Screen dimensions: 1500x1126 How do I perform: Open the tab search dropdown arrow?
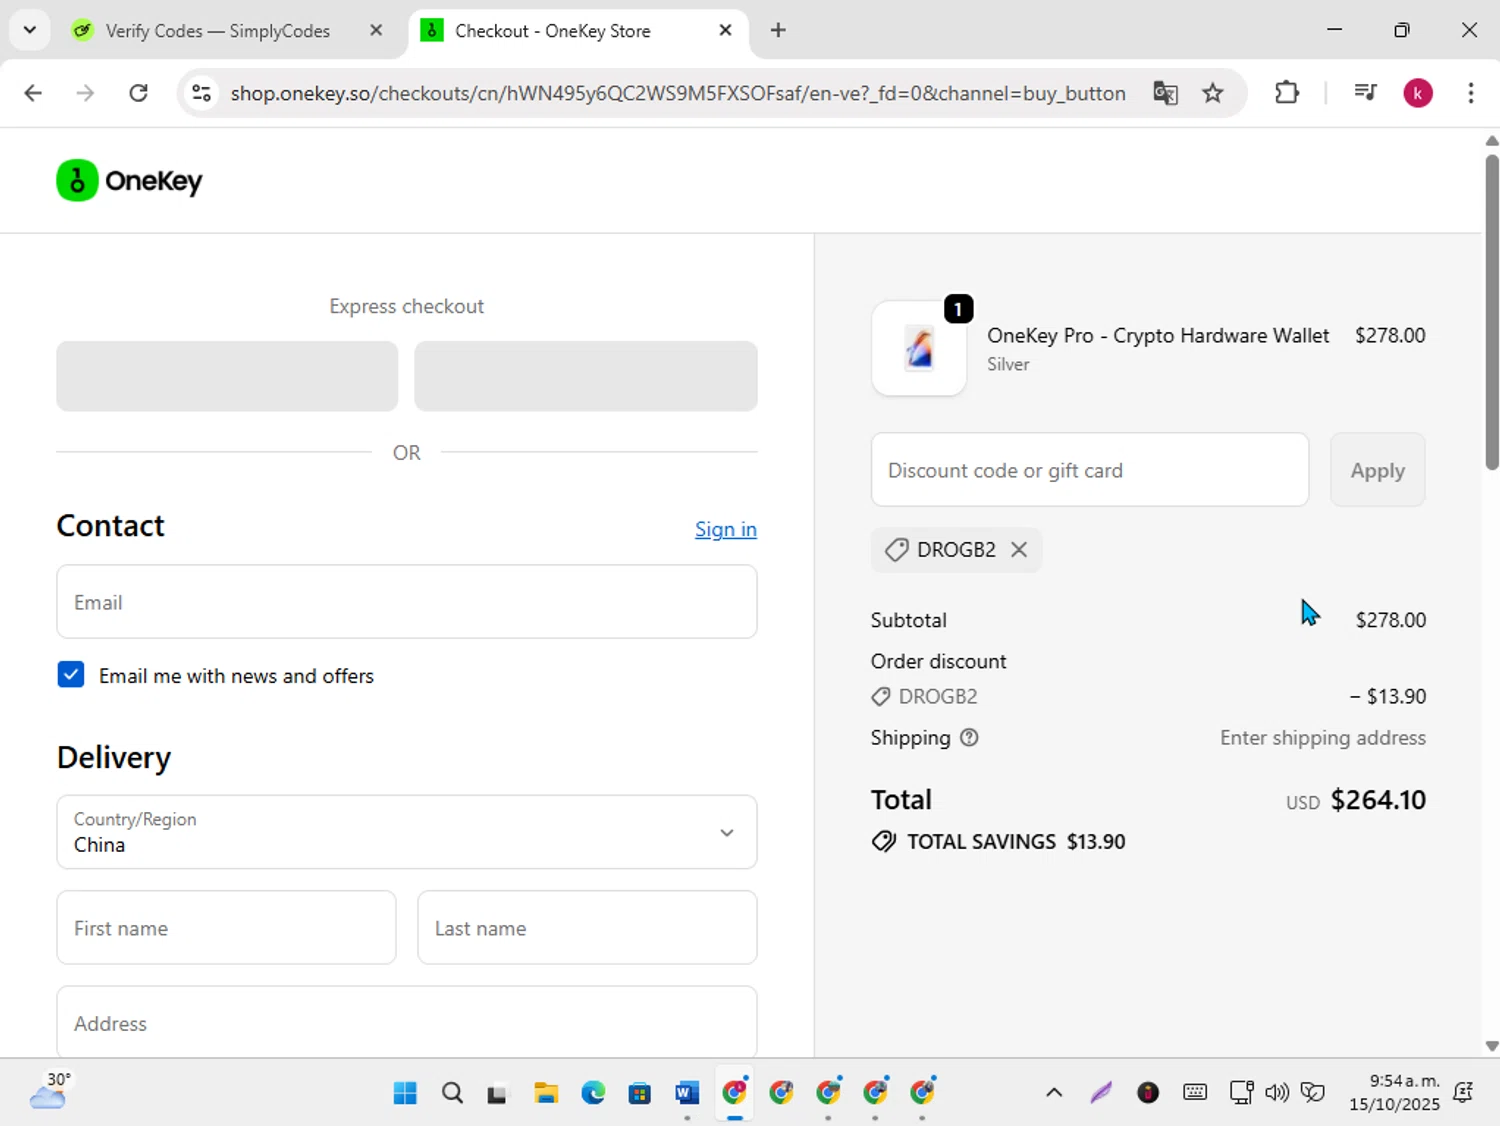pyautogui.click(x=30, y=30)
